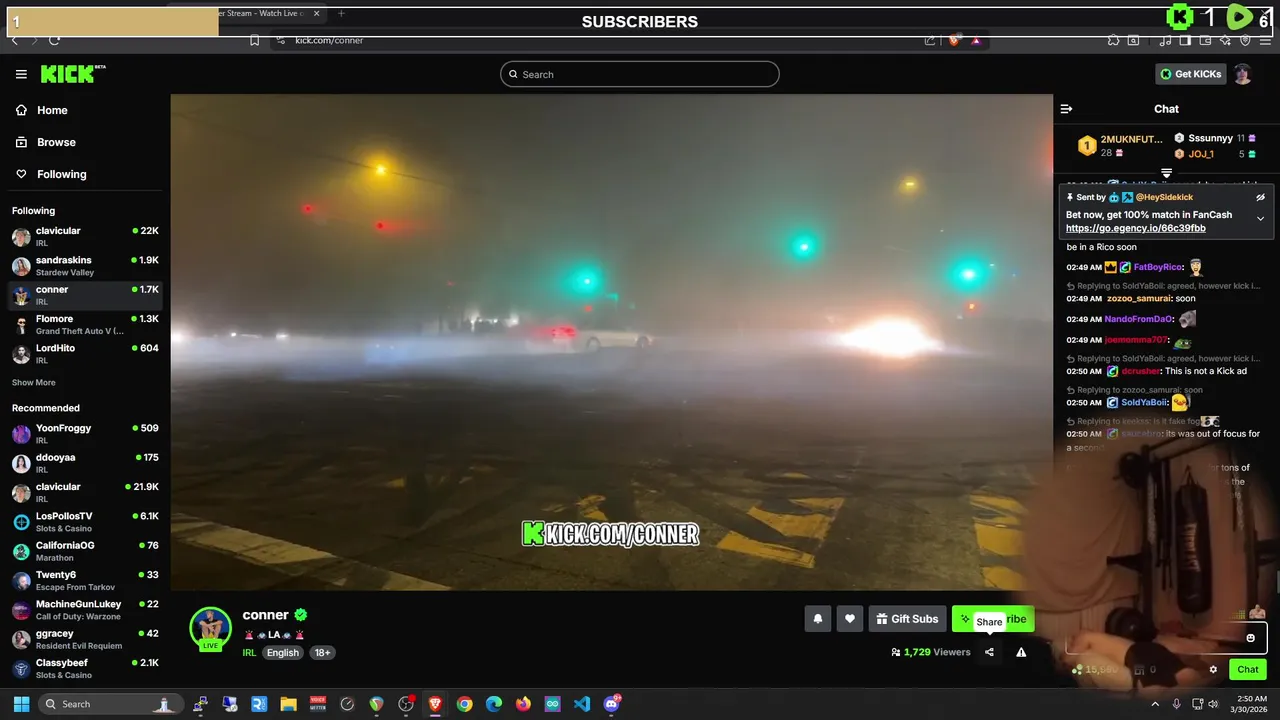1280x720 pixels.
Task: Open Discord from taskbar
Action: [x=611, y=704]
